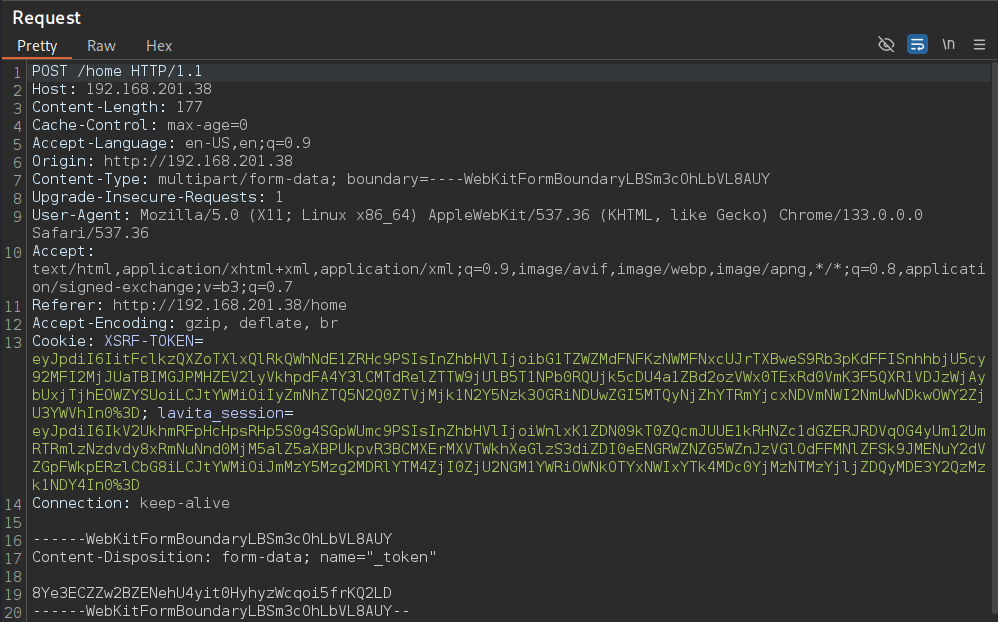The height and width of the screenshot is (622, 998).
Task: Switch to the Hex tab
Action: (x=159, y=46)
